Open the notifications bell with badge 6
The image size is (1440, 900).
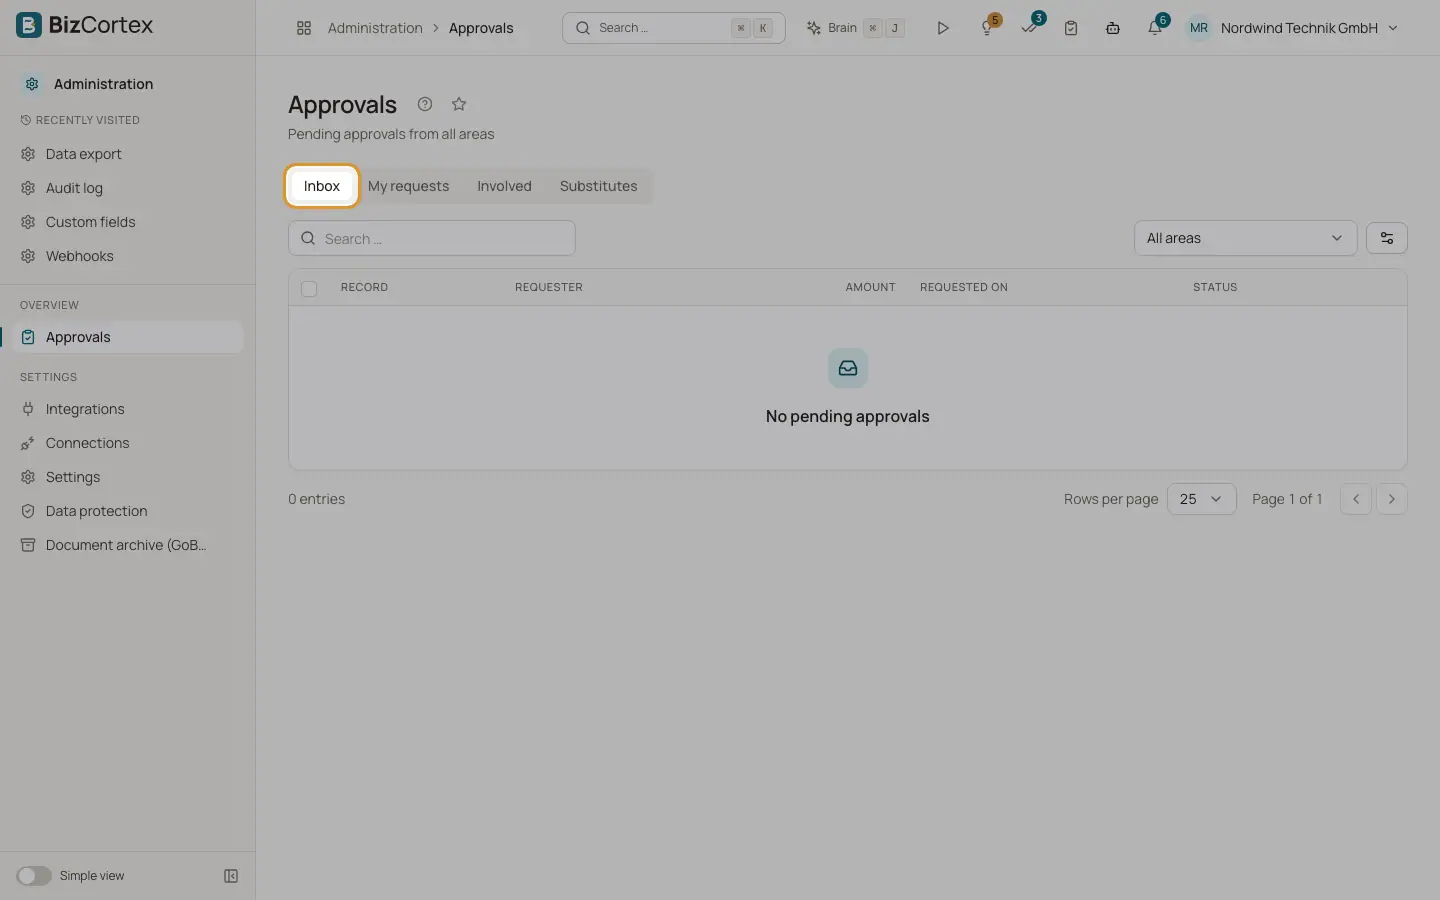tap(1155, 28)
